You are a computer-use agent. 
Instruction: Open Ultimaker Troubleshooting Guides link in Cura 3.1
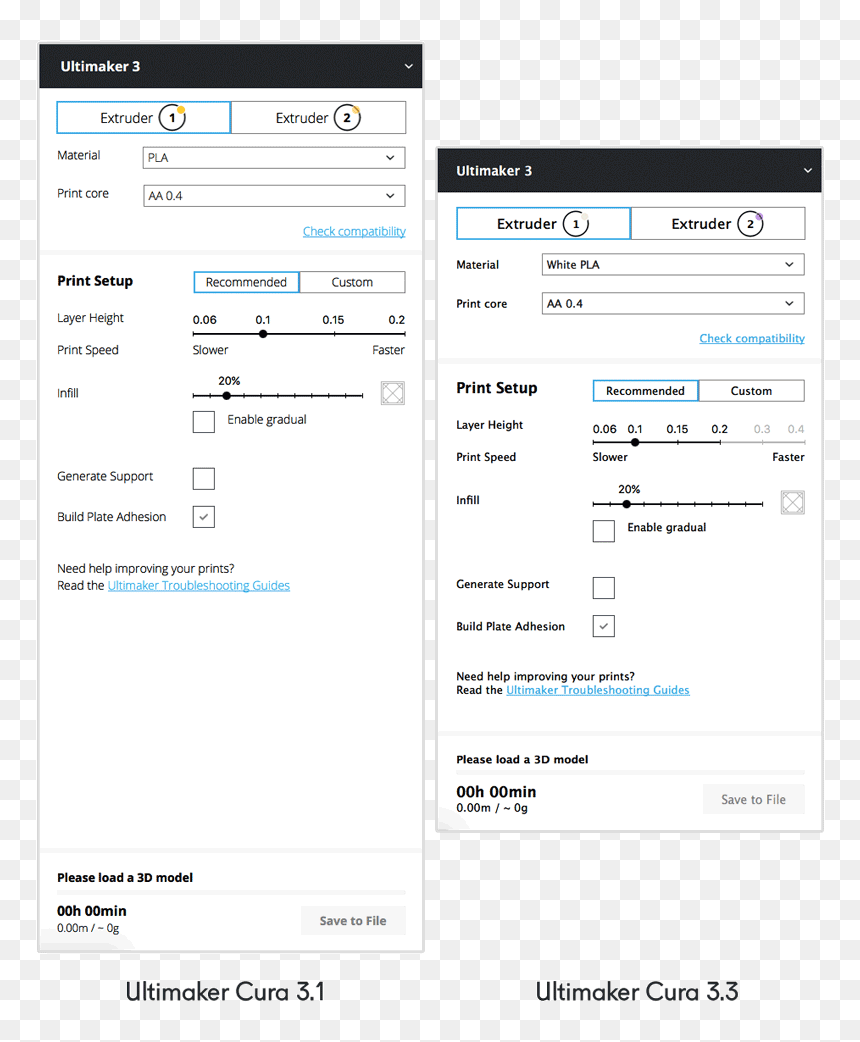coord(199,585)
